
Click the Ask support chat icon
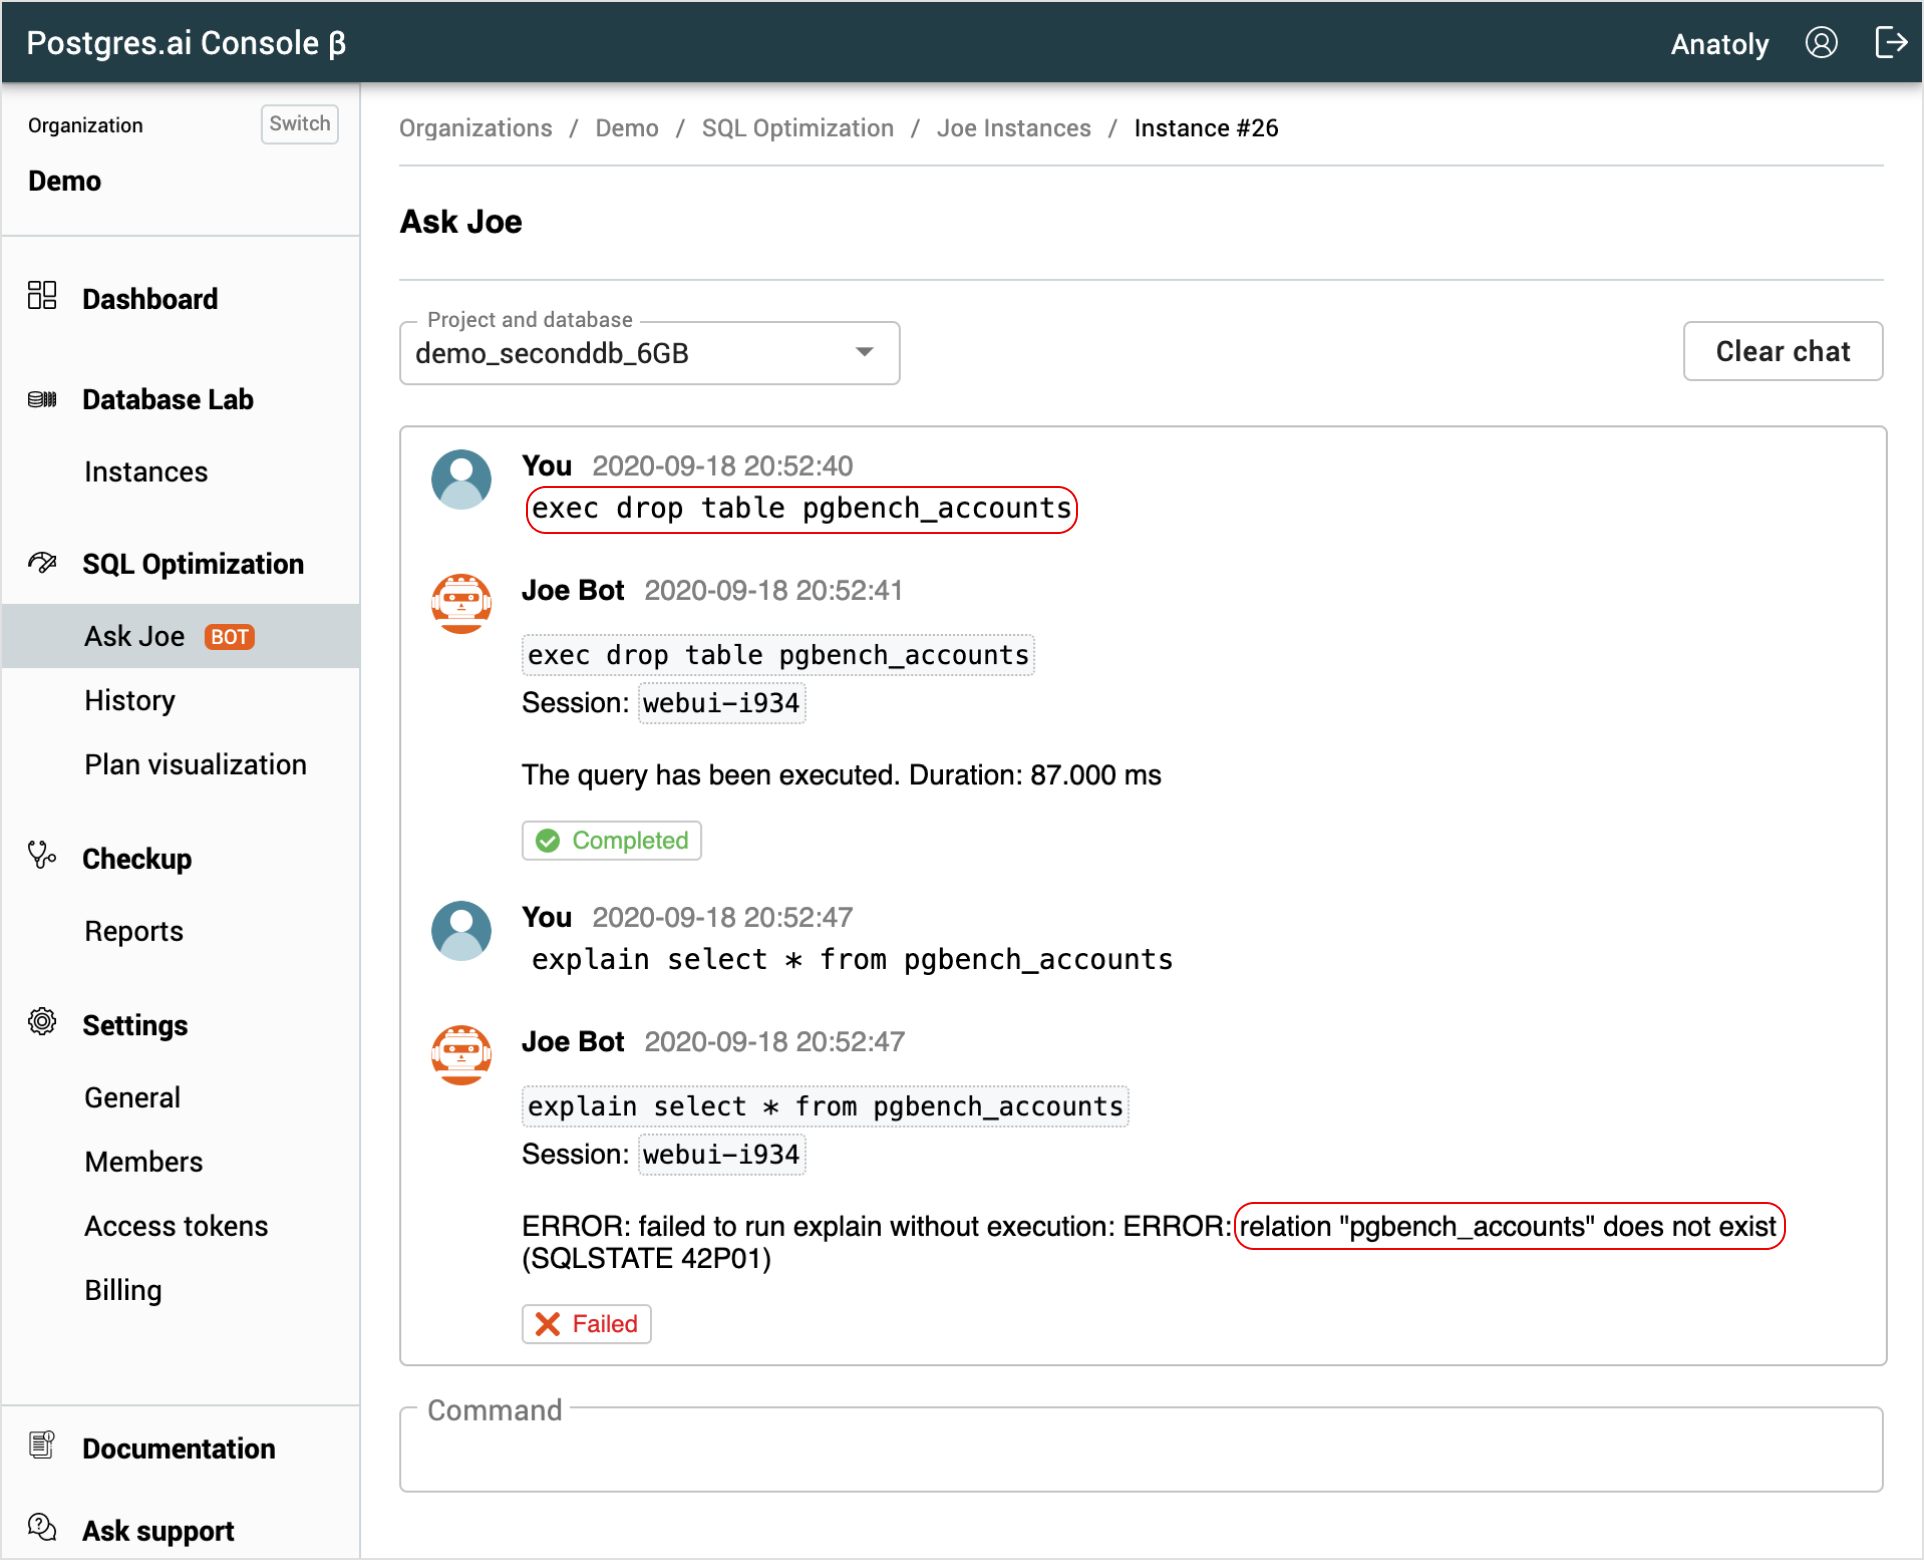[x=42, y=1527]
